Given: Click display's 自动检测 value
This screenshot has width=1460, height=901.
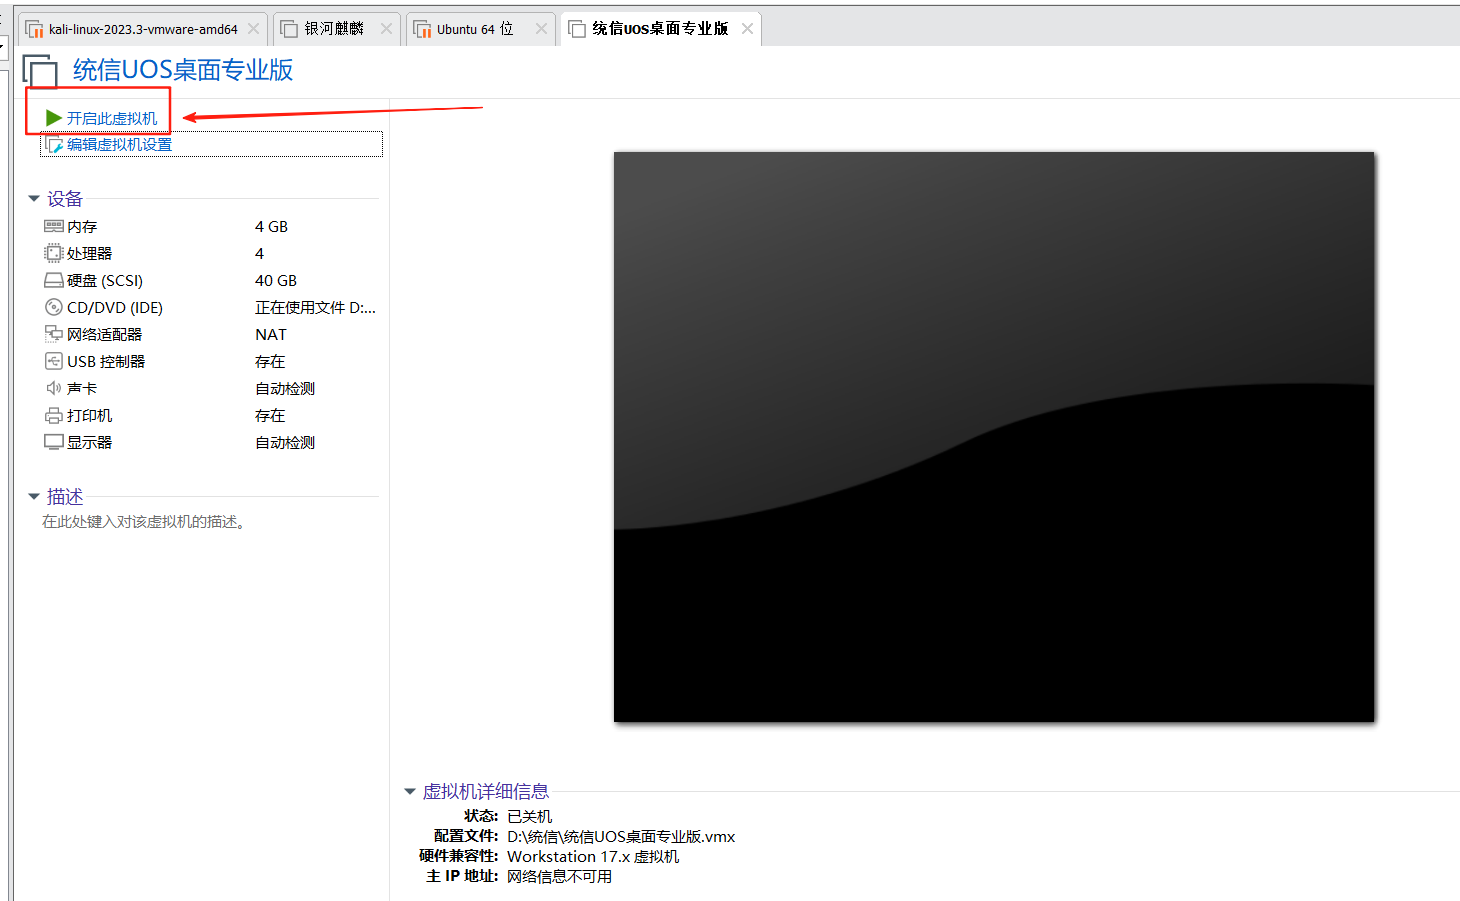Looking at the screenshot, I should click(285, 443).
